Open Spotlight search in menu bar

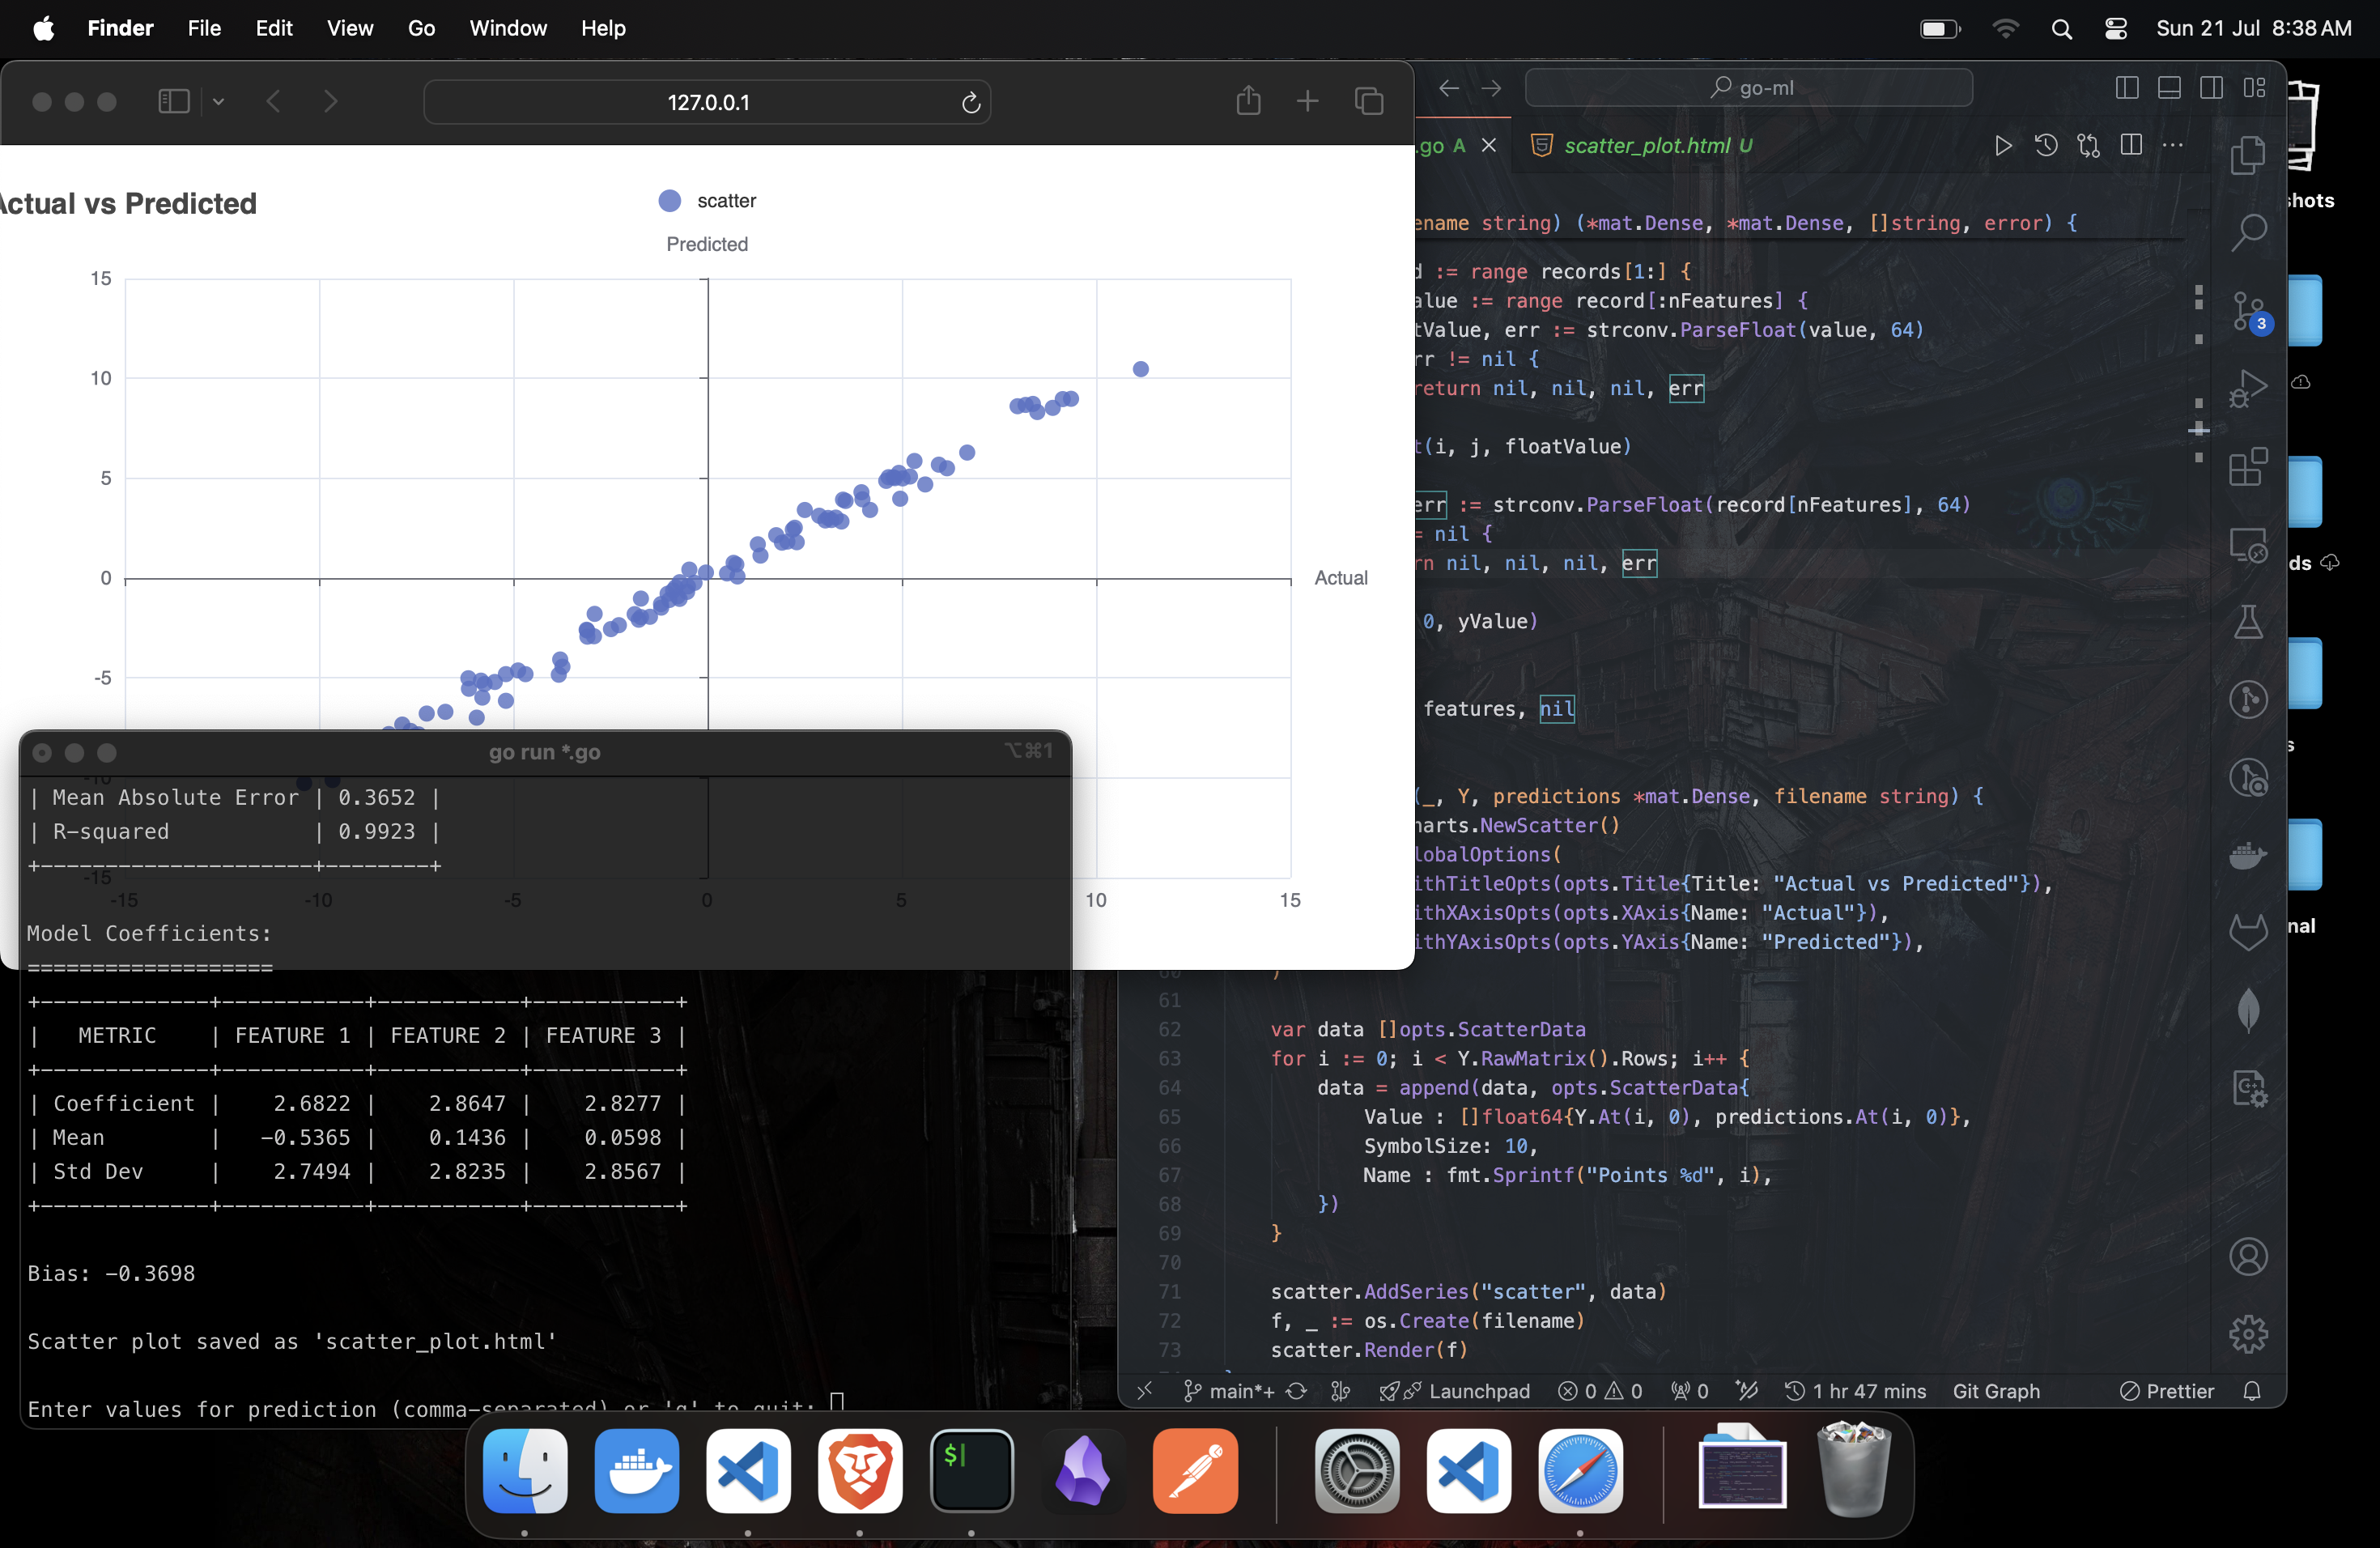[x=2061, y=29]
